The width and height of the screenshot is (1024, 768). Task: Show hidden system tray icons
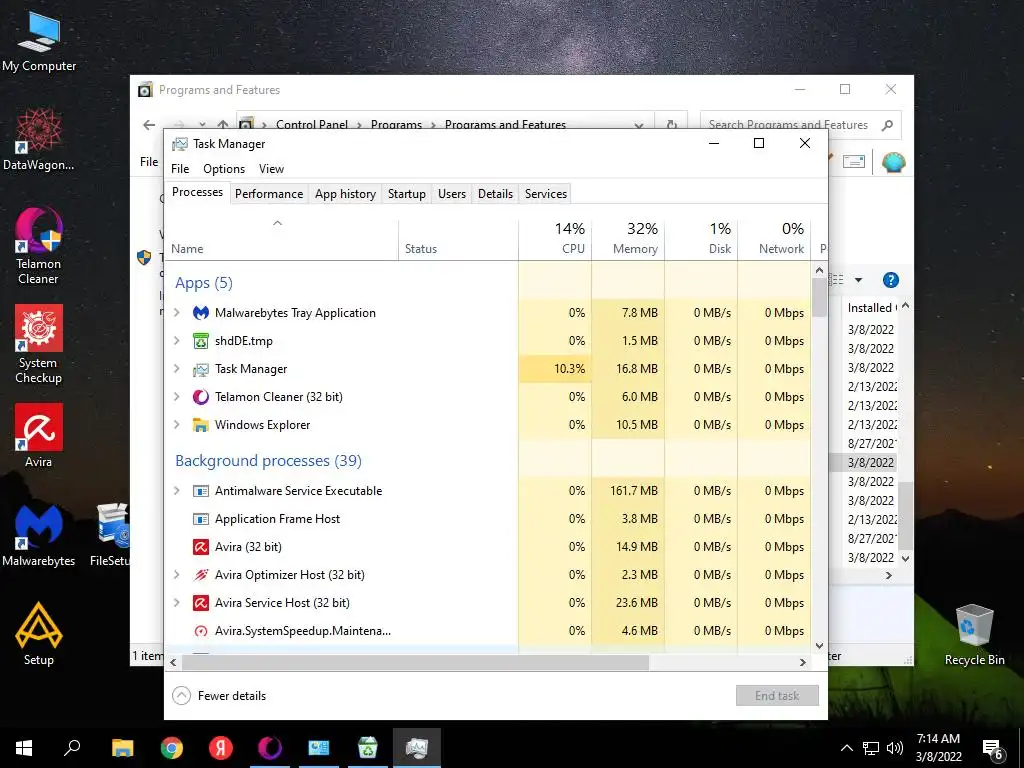point(846,748)
